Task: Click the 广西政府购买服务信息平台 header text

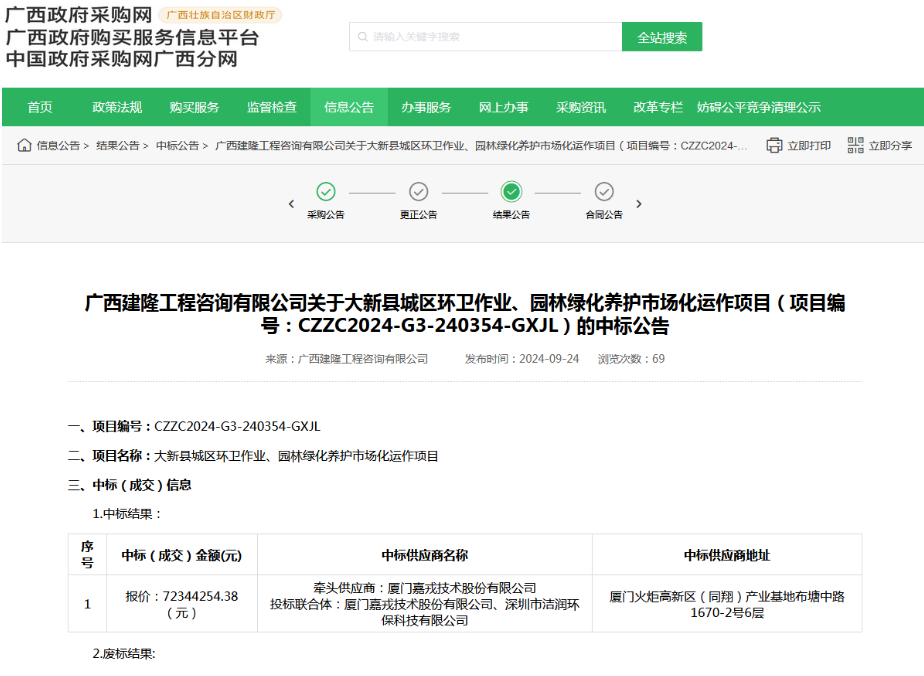Action: [x=133, y=37]
